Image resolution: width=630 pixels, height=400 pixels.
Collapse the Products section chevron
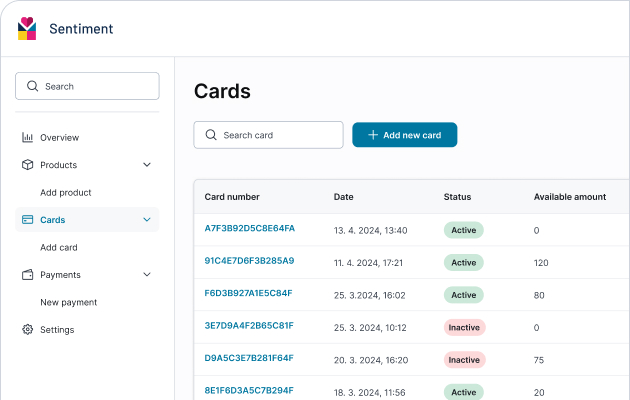point(147,165)
